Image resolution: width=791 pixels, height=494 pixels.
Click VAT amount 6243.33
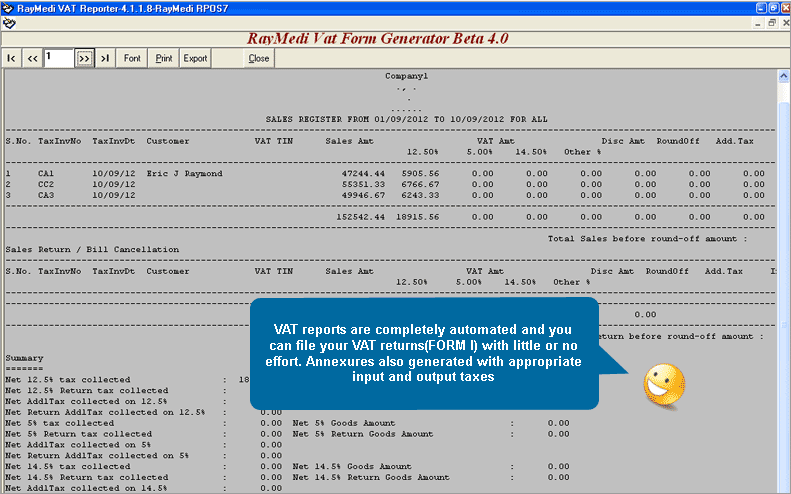click(420, 195)
